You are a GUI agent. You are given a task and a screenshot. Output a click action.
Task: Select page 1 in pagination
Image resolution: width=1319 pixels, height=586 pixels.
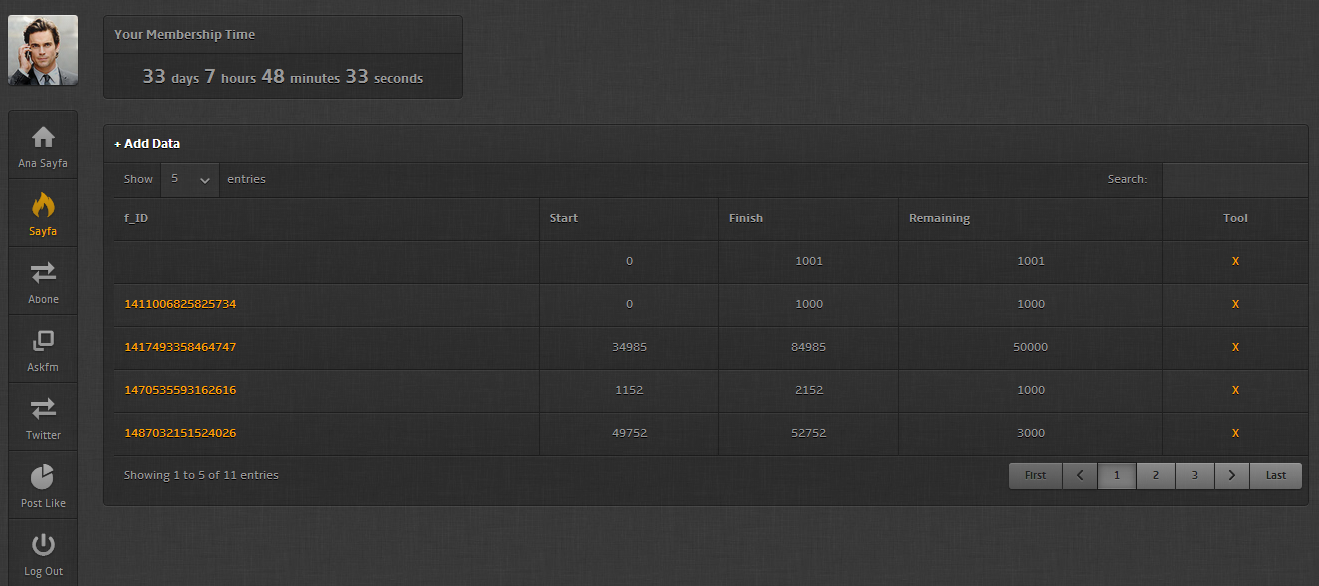tap(1116, 475)
